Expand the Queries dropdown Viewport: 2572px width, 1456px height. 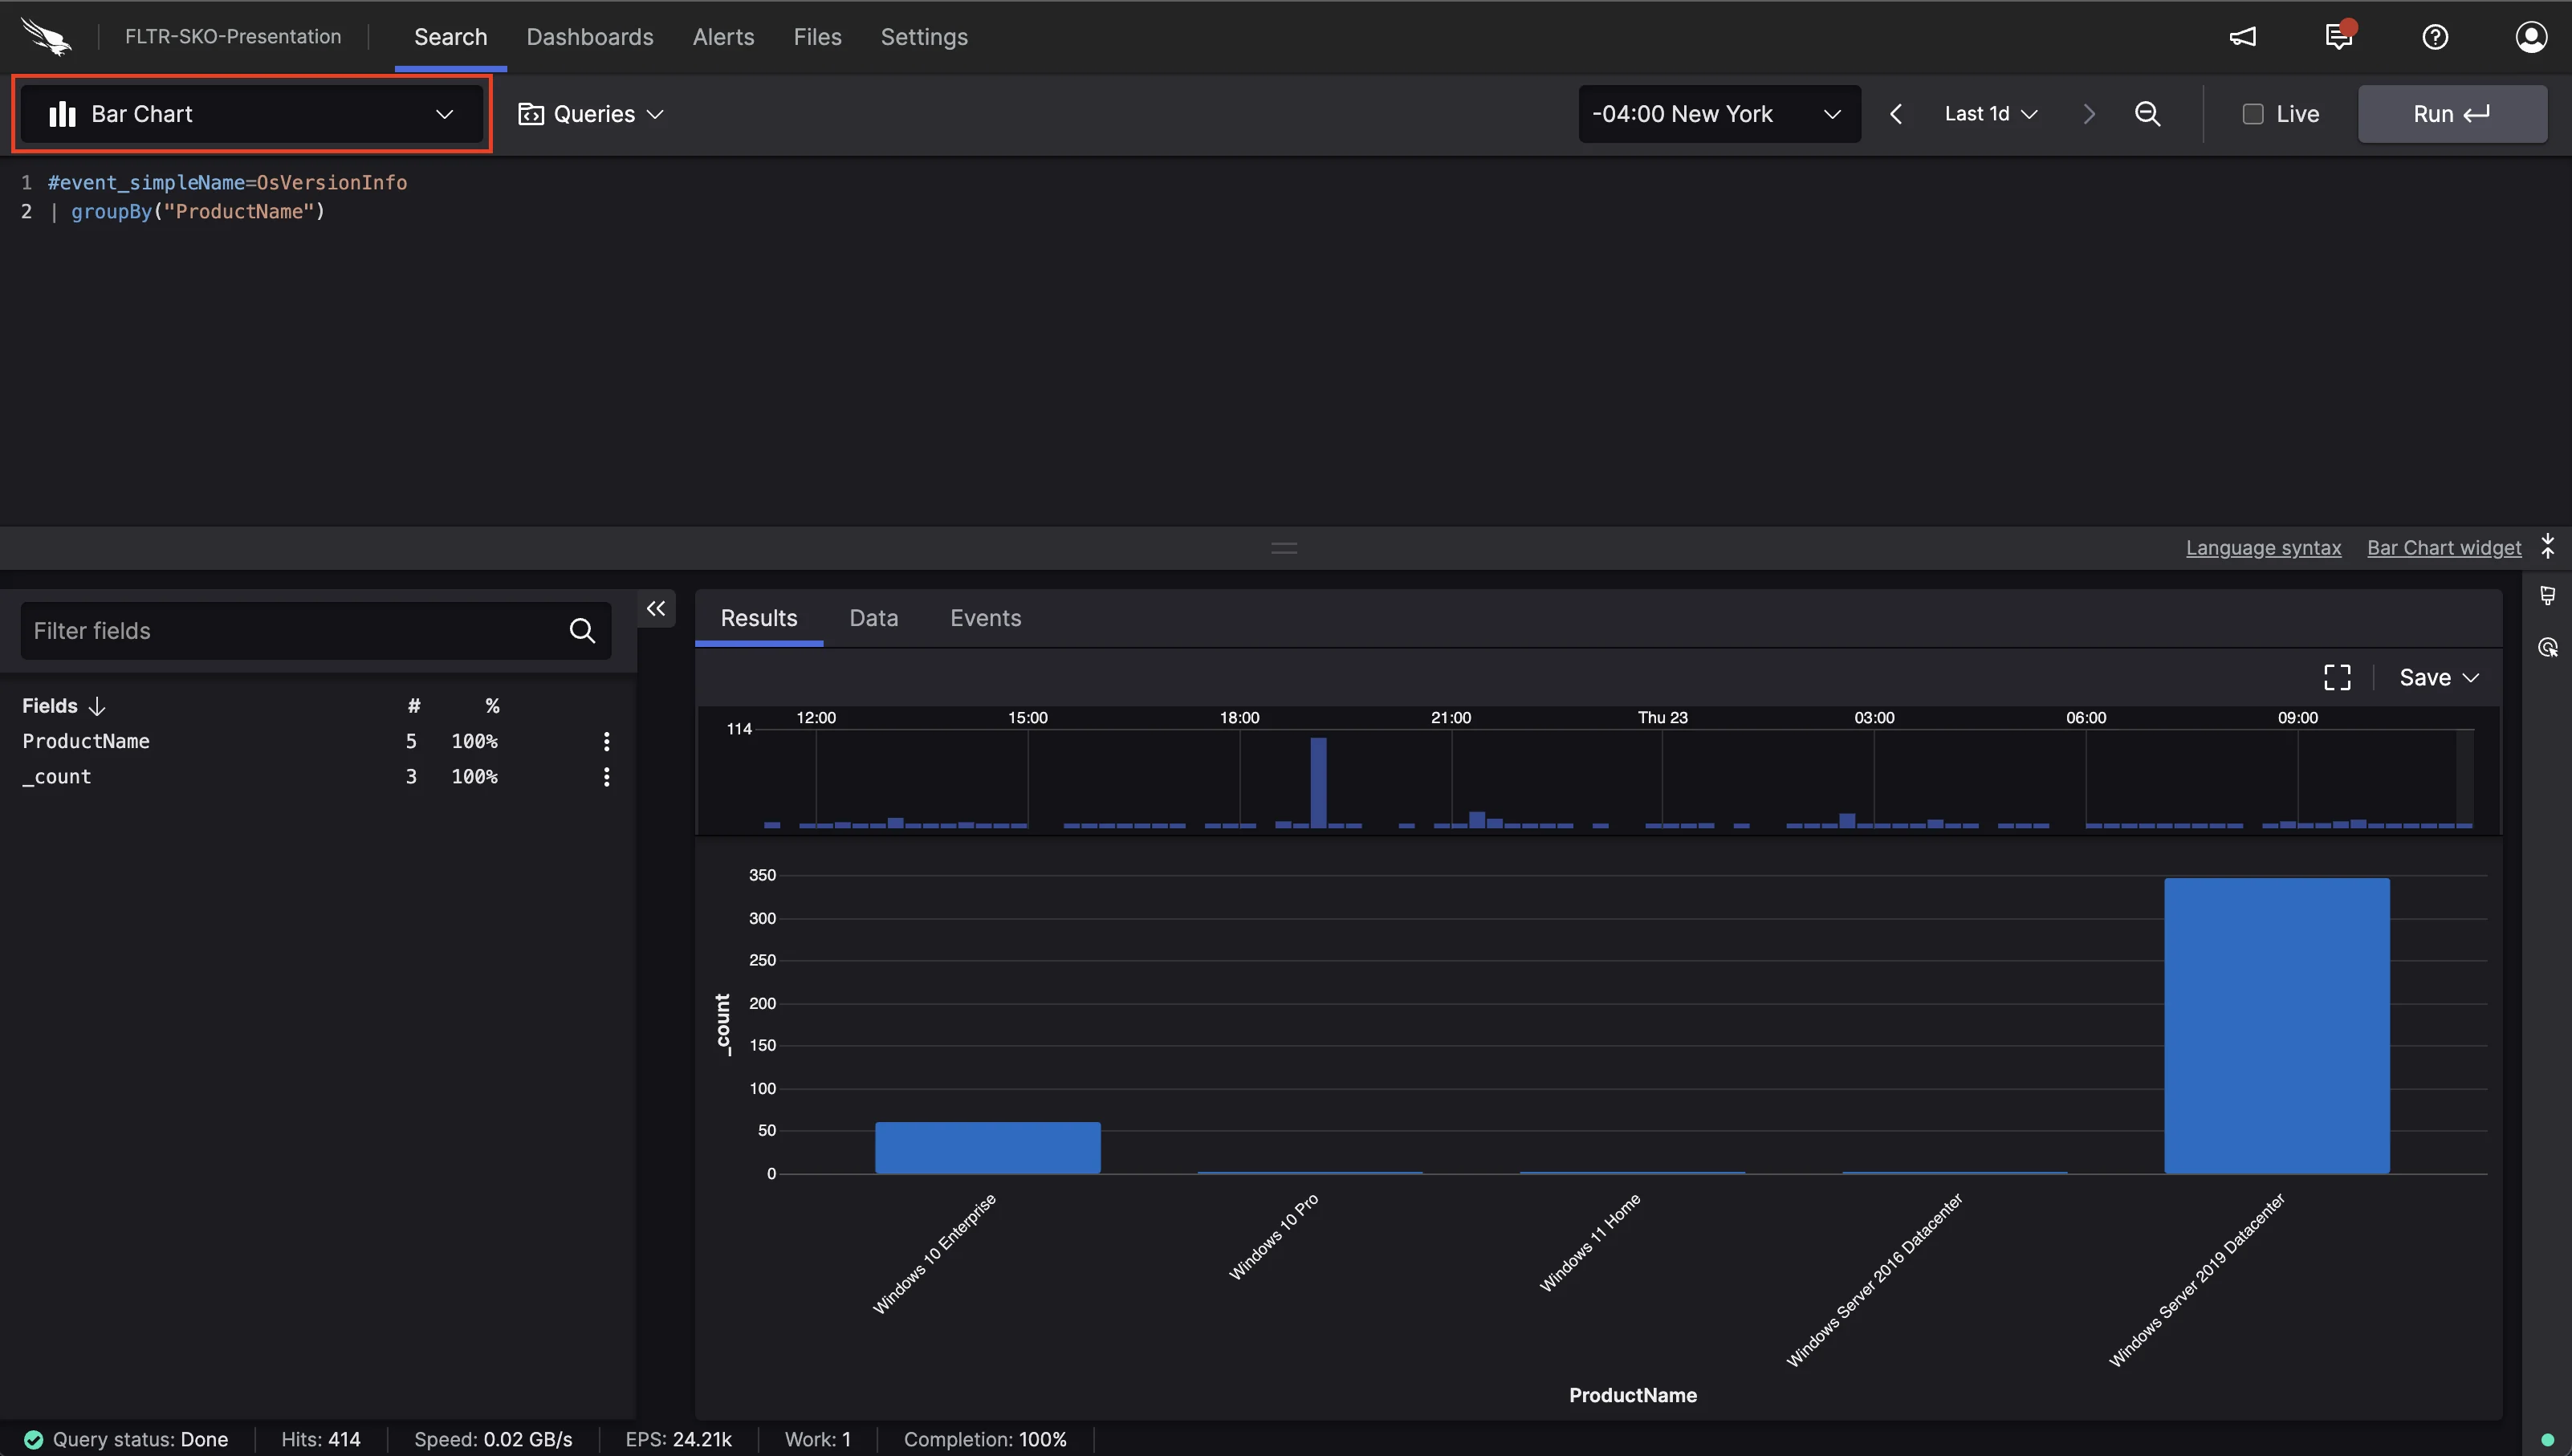(x=591, y=114)
